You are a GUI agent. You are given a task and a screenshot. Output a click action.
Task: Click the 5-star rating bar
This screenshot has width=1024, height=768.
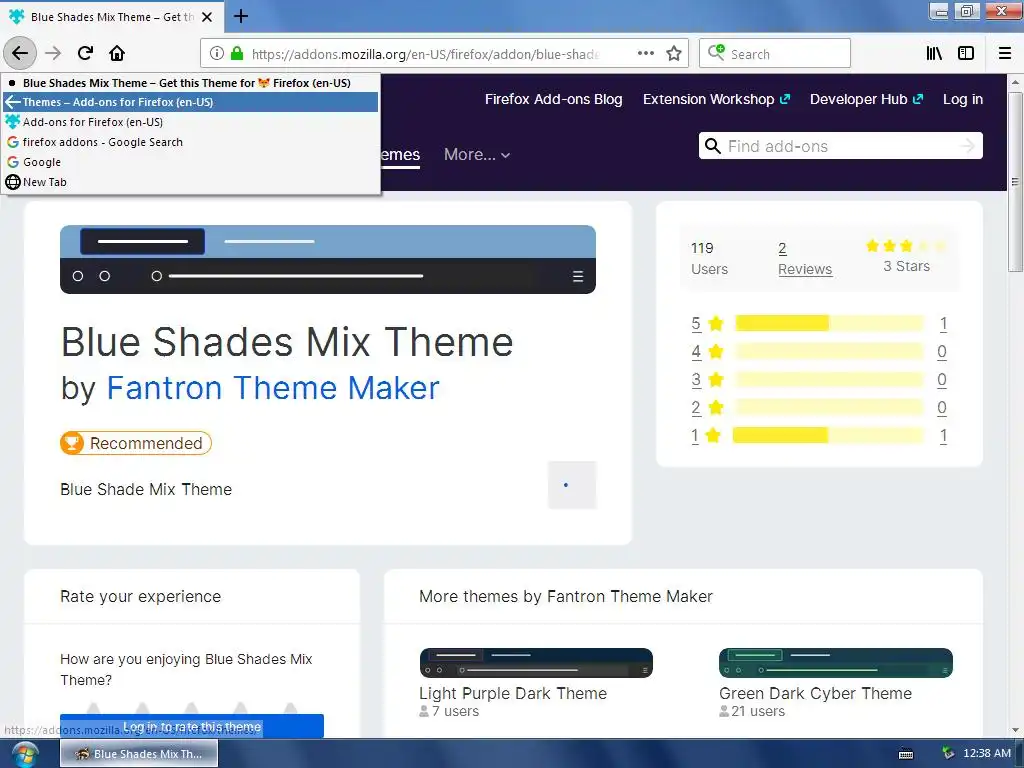pos(829,323)
